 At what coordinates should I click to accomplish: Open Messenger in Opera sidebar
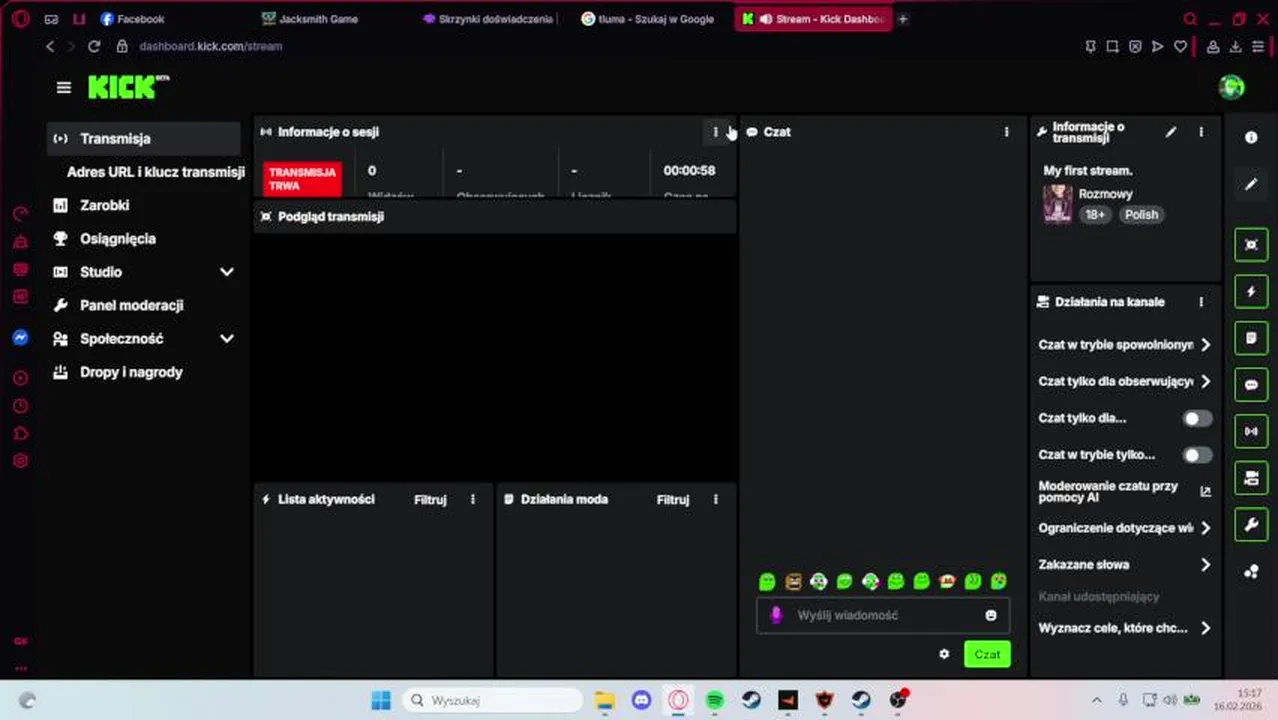[20, 338]
